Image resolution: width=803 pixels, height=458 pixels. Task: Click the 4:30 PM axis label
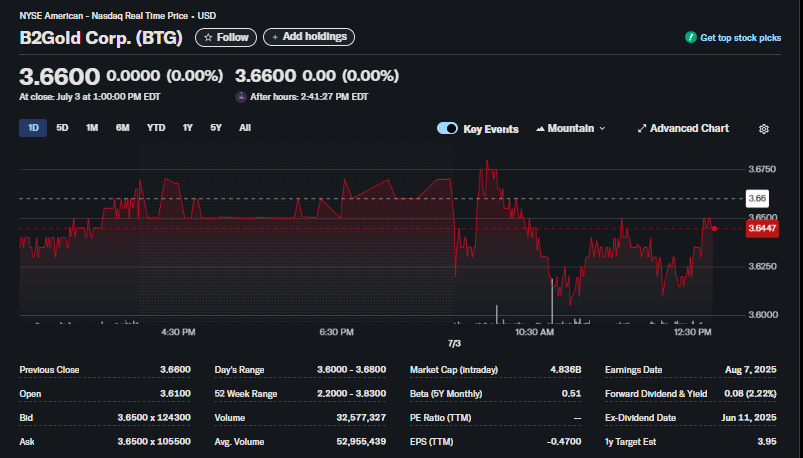tap(178, 332)
